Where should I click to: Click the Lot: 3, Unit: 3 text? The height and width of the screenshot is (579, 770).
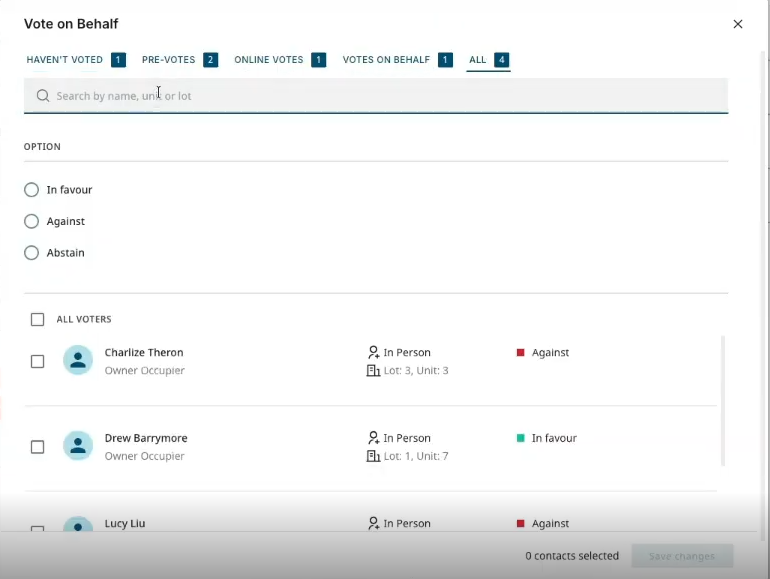[x=416, y=370]
